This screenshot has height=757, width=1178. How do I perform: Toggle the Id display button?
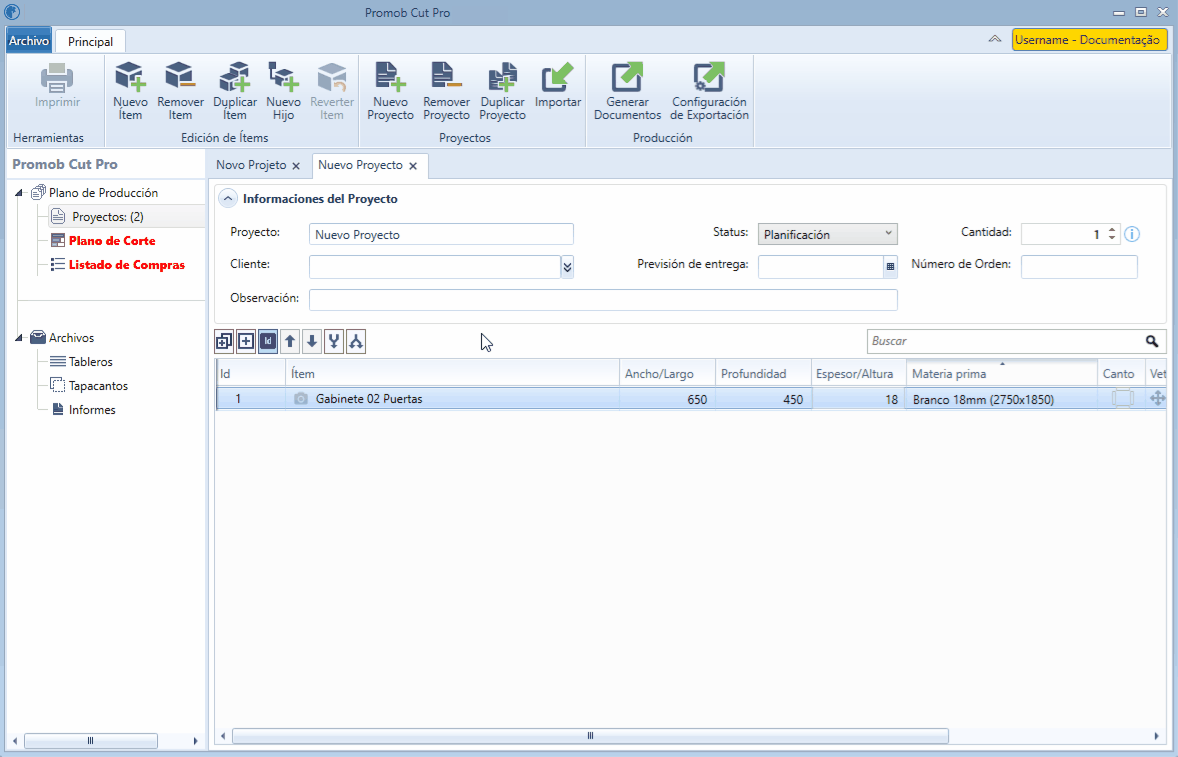pos(267,342)
